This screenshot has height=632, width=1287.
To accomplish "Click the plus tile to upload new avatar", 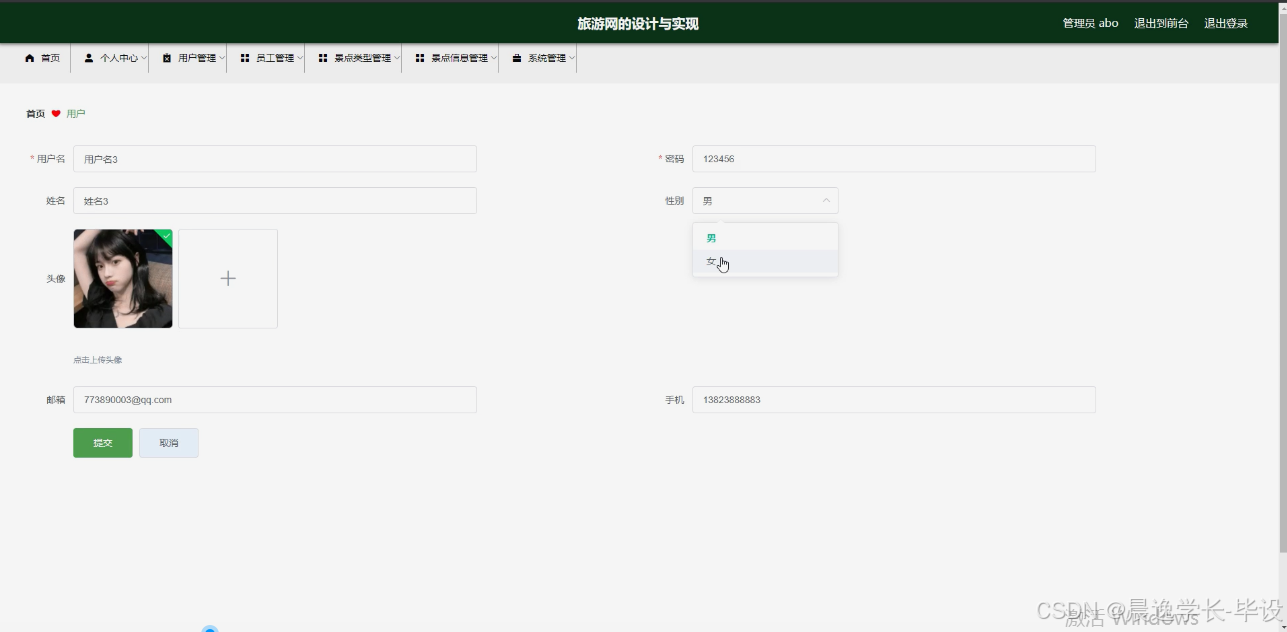I will point(227,278).
